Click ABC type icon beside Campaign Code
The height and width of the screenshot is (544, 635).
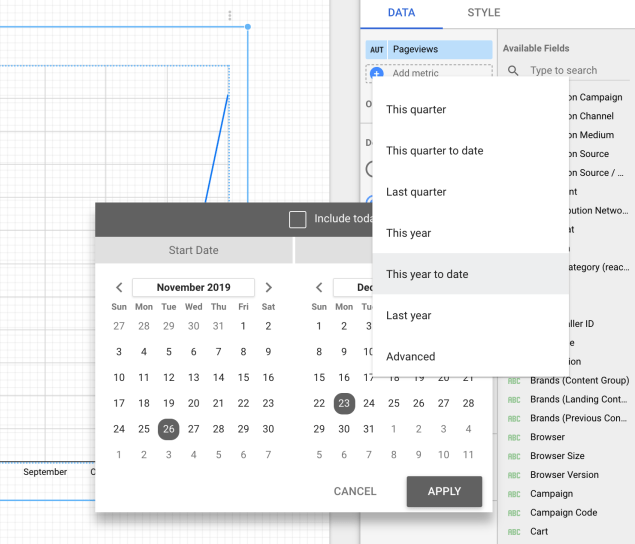click(x=514, y=513)
